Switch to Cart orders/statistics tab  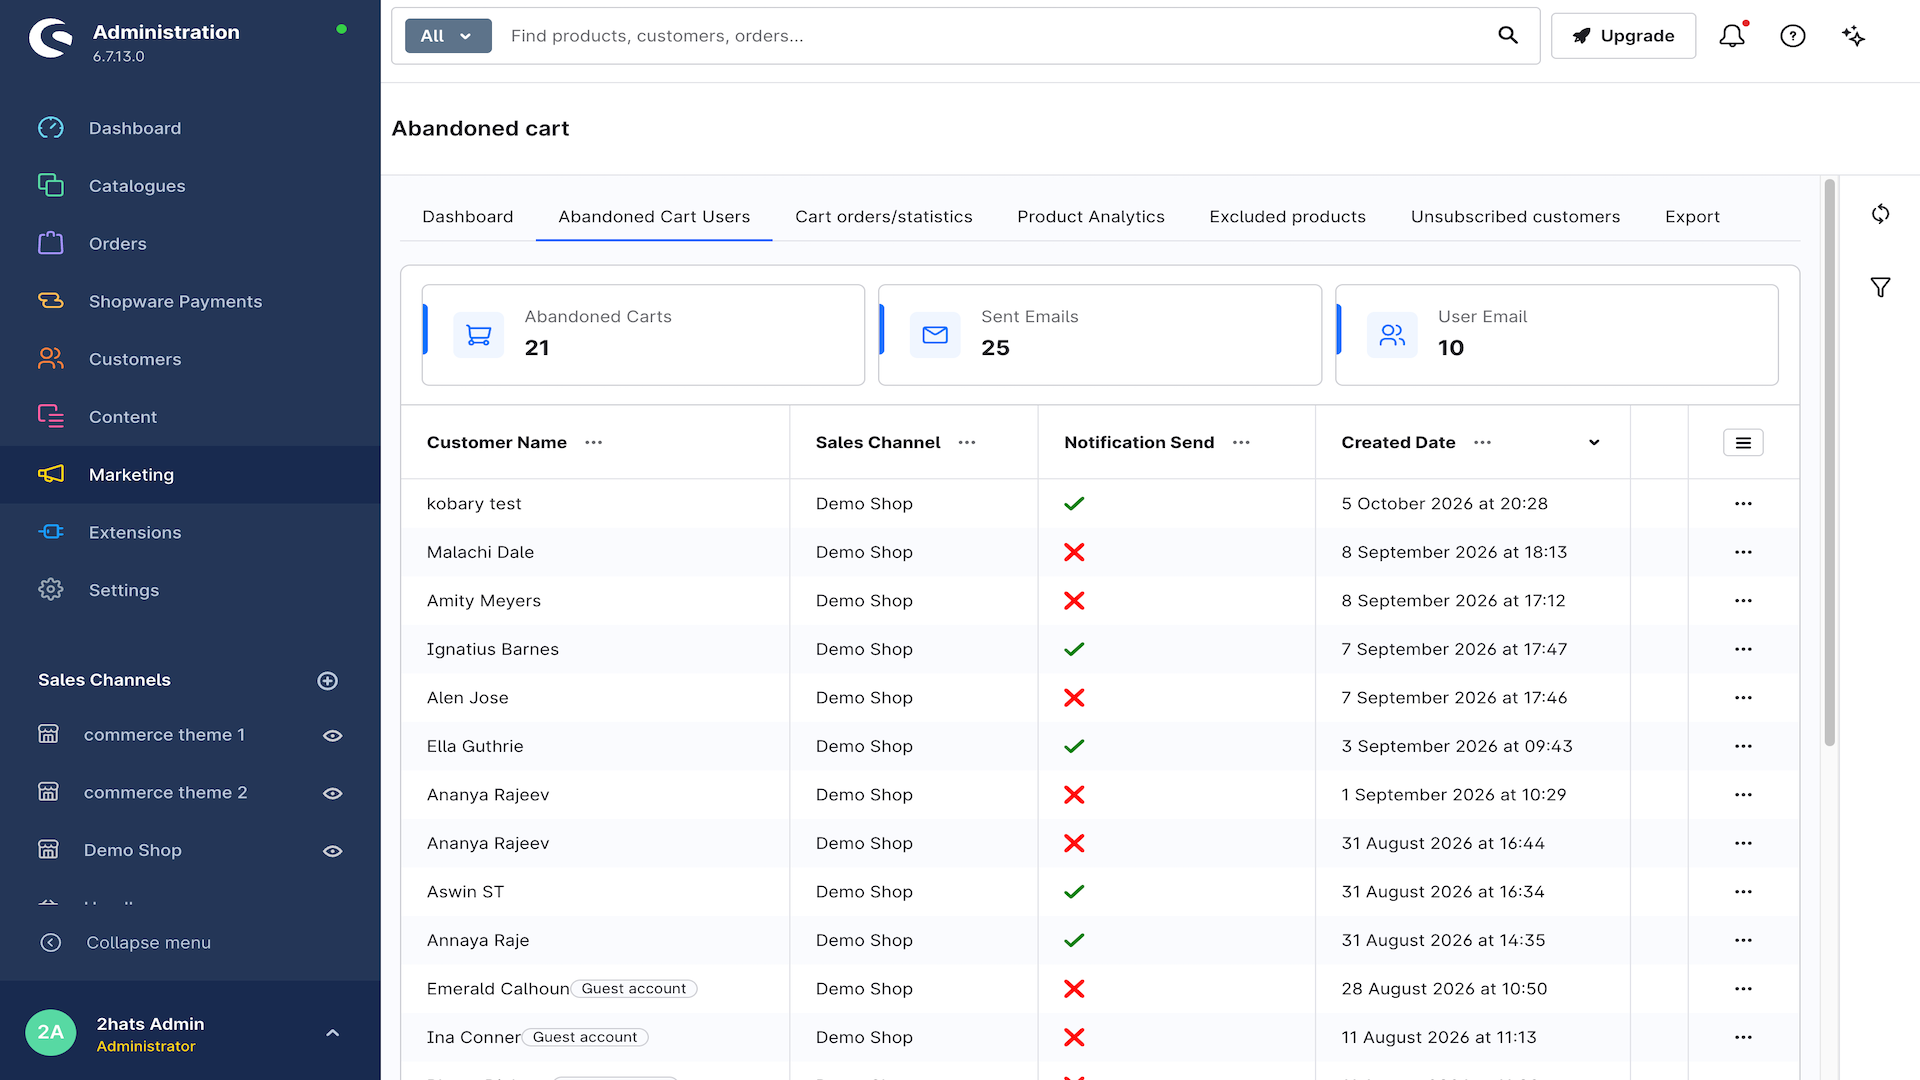click(x=884, y=217)
